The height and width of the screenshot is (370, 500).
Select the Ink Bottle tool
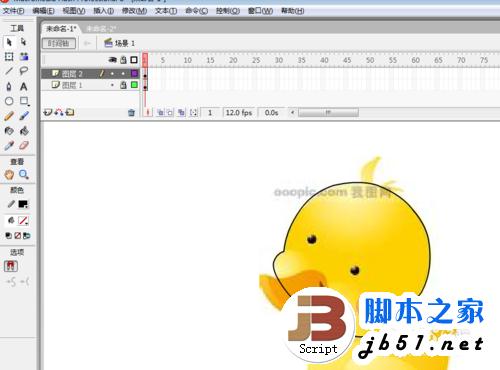click(x=9, y=131)
